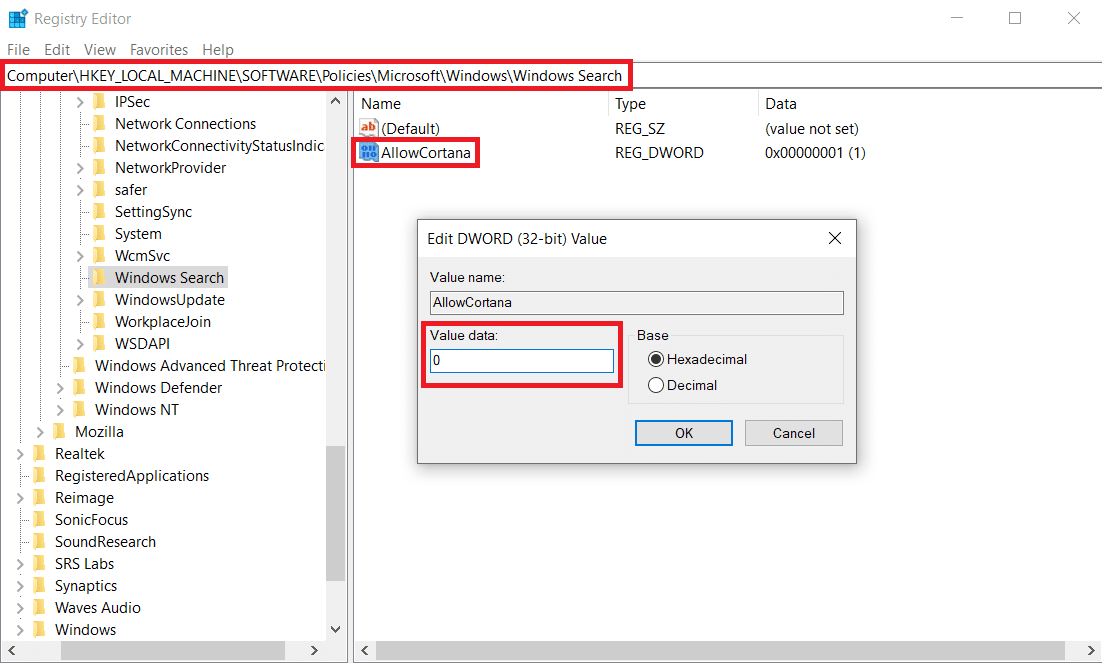Cancel the Edit DWORD dialog
This screenshot has height=663, width=1102.
coord(793,432)
